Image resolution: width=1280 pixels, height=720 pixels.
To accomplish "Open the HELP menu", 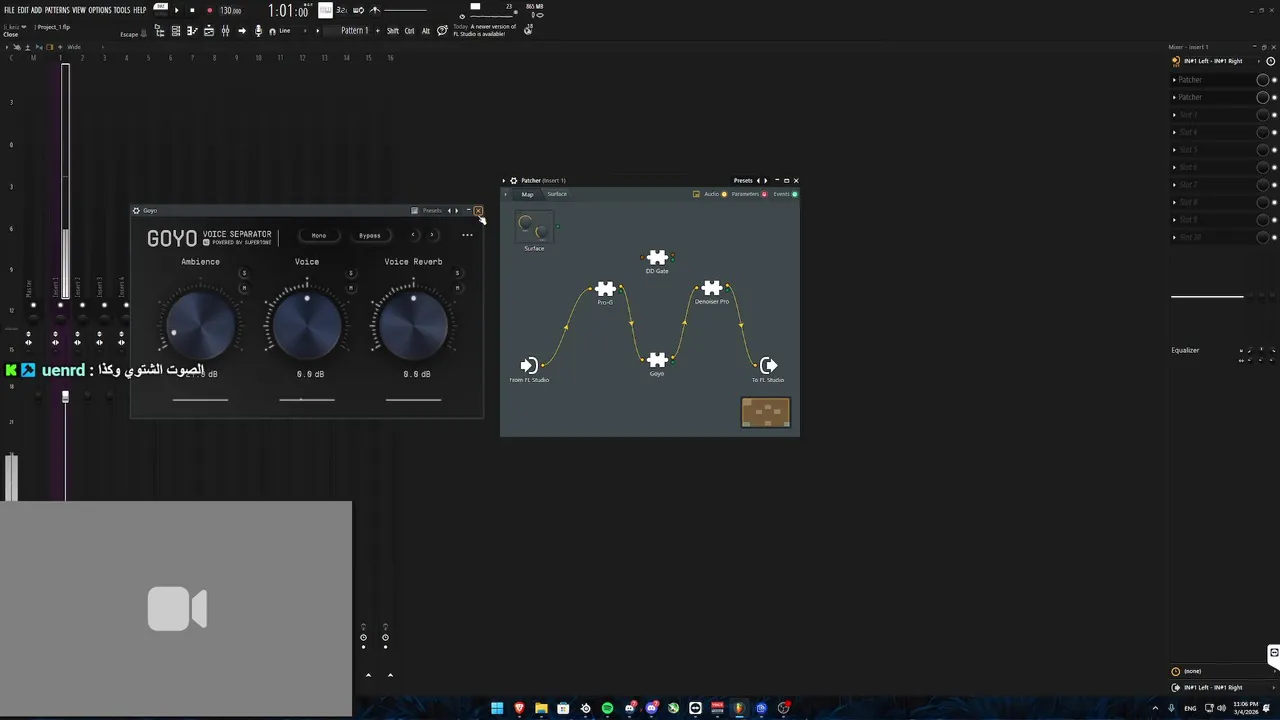I will coord(140,10).
